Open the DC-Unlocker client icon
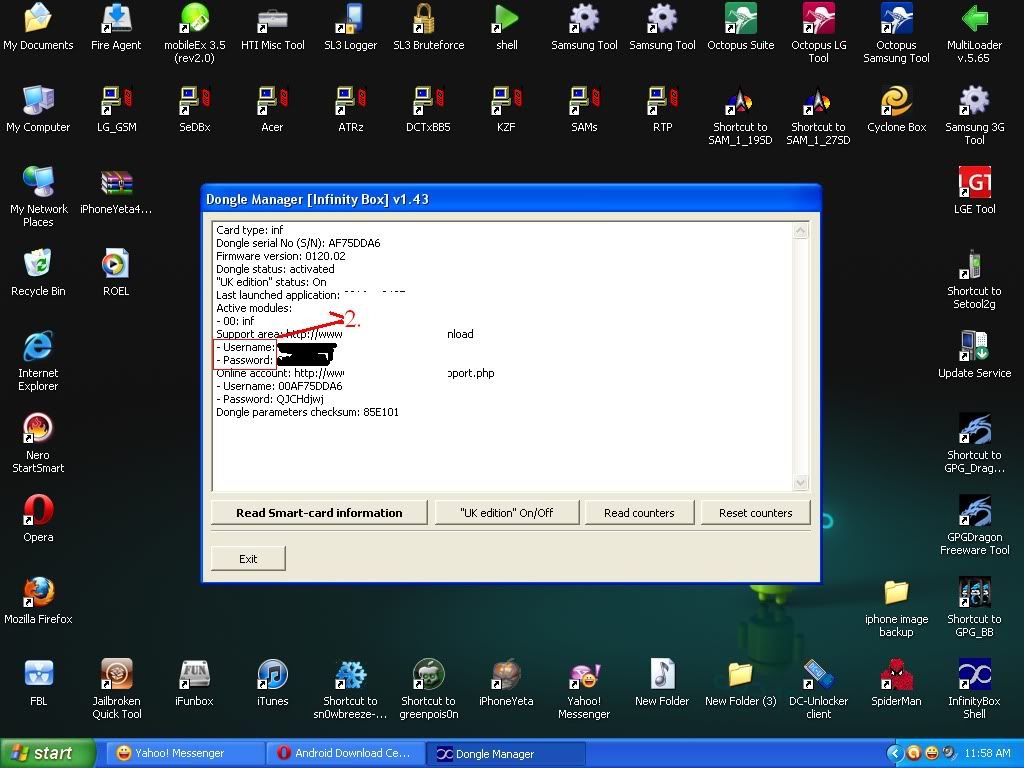 818,689
